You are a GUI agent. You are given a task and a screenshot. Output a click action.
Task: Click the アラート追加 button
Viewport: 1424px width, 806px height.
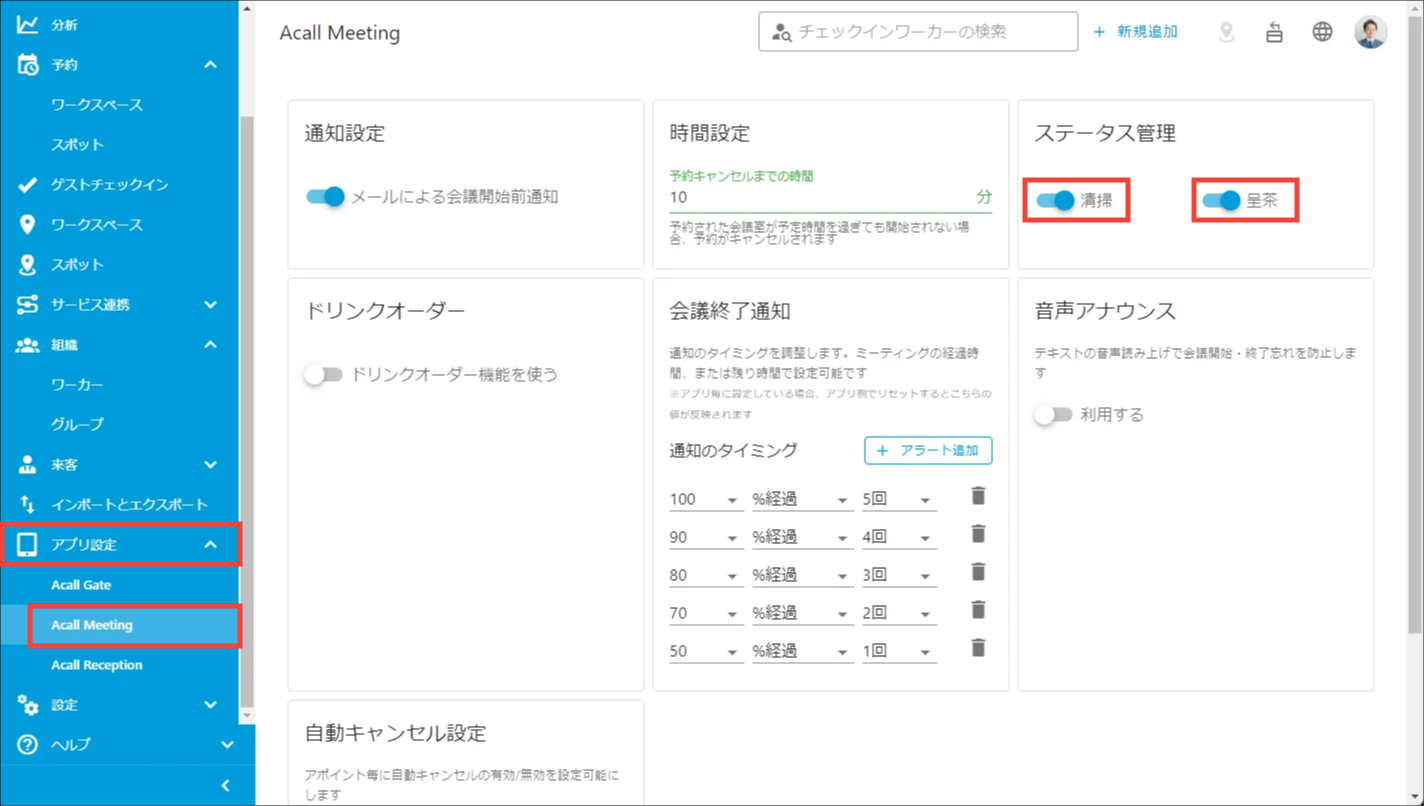928,450
